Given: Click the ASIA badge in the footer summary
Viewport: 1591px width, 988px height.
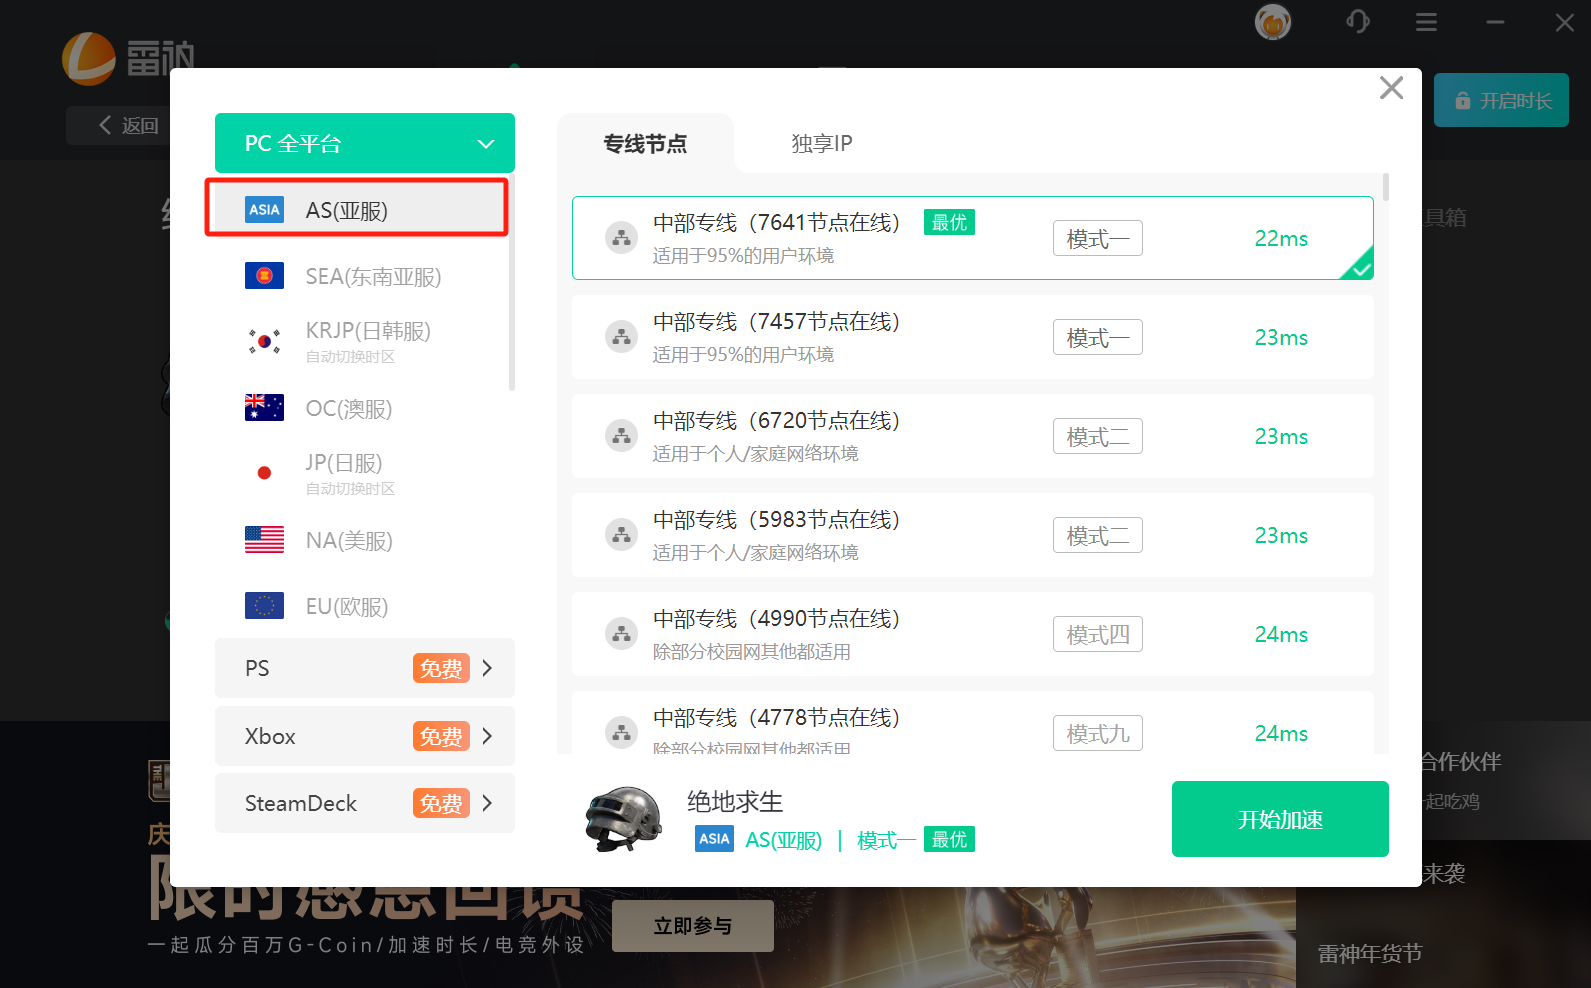Looking at the screenshot, I should tap(714, 839).
